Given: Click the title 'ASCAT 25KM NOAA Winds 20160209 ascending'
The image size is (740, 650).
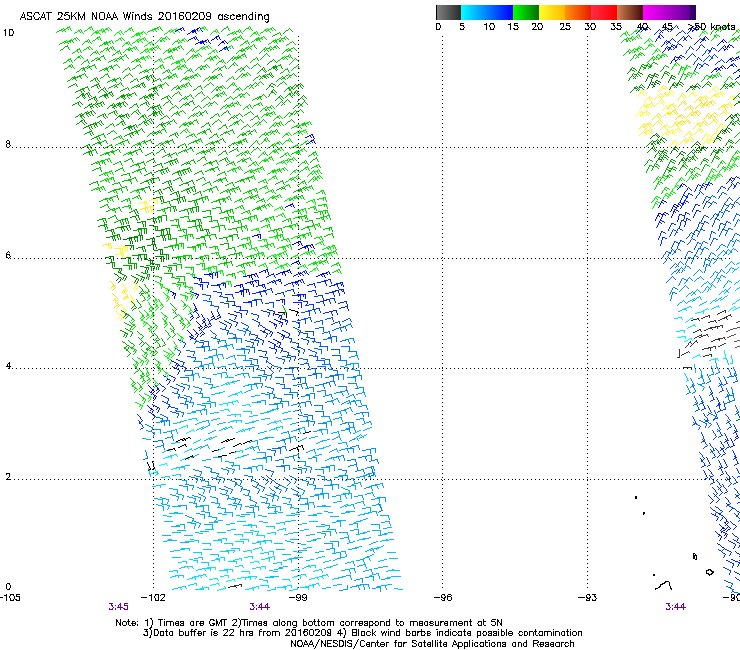Looking at the screenshot, I should pos(144,17).
